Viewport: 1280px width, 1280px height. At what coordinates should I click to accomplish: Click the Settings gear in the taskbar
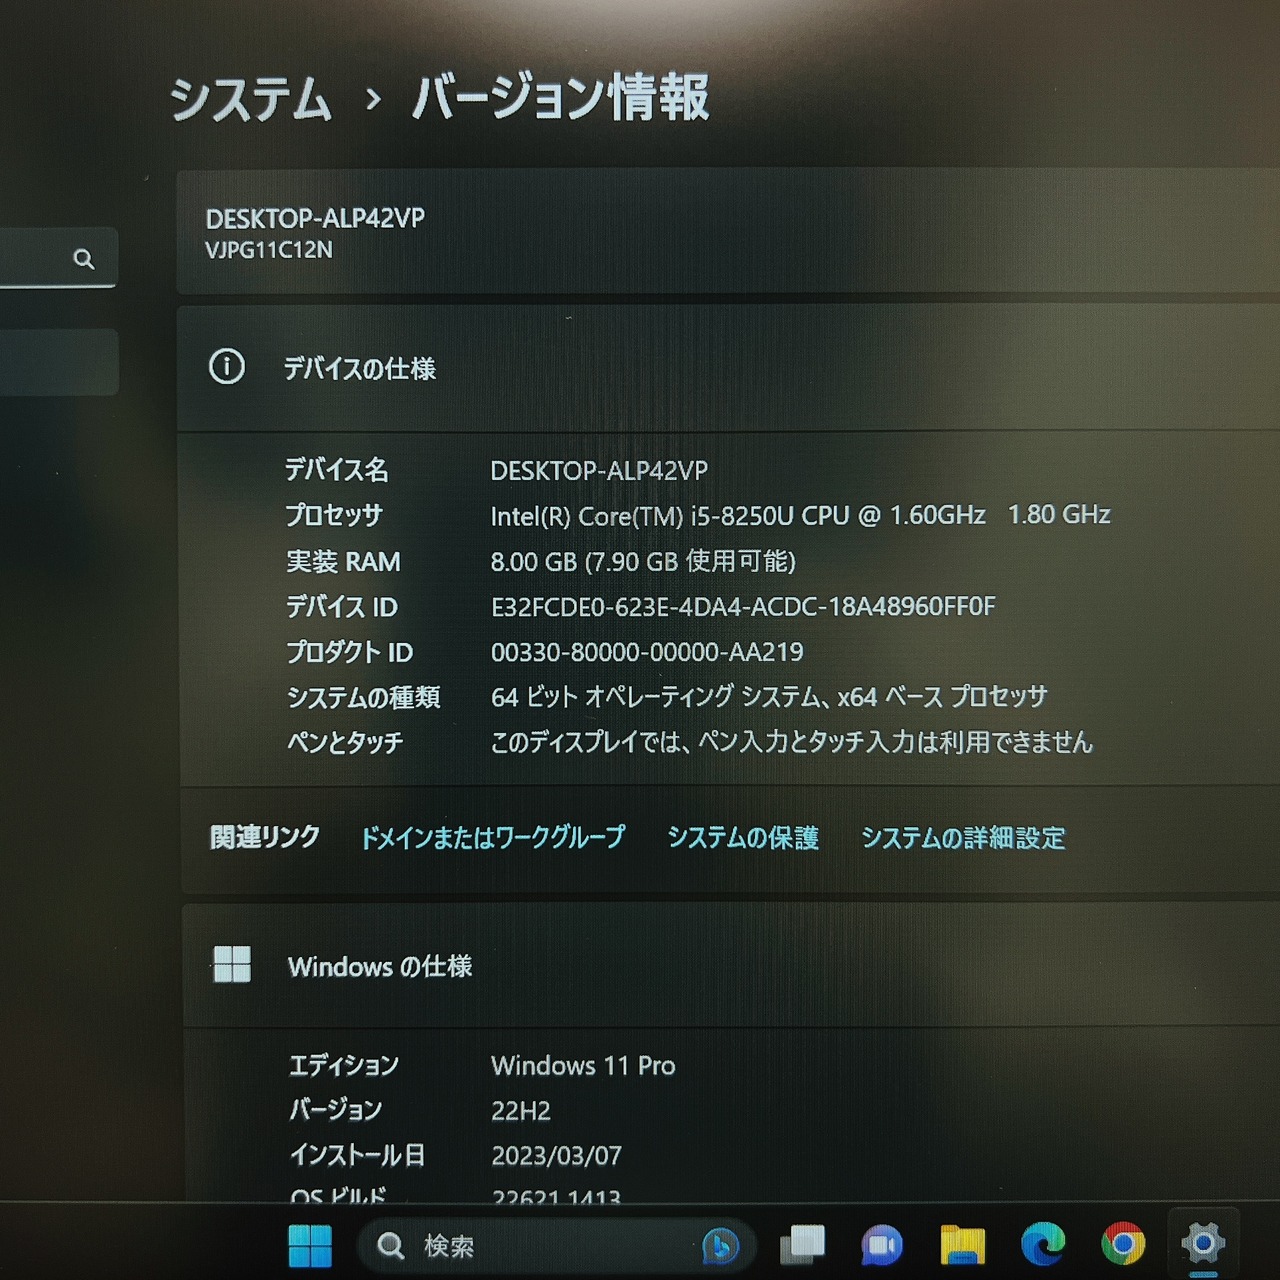click(x=1202, y=1244)
